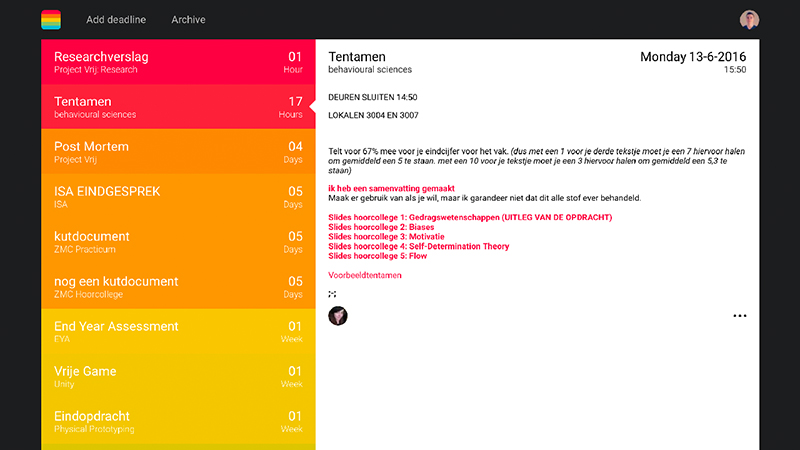
Task: Click the small expand icon below Voorbeeldtentamen
Action: [332, 294]
